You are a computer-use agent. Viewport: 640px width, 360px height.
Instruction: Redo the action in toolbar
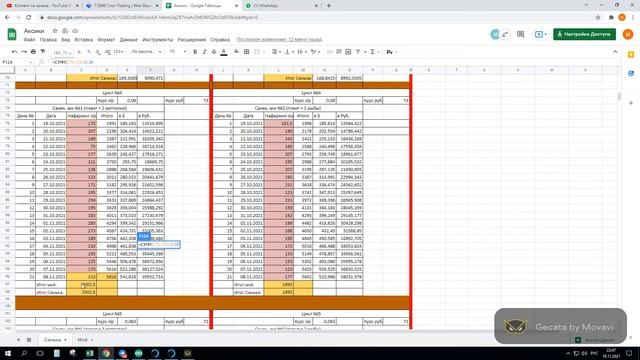(x=24, y=52)
